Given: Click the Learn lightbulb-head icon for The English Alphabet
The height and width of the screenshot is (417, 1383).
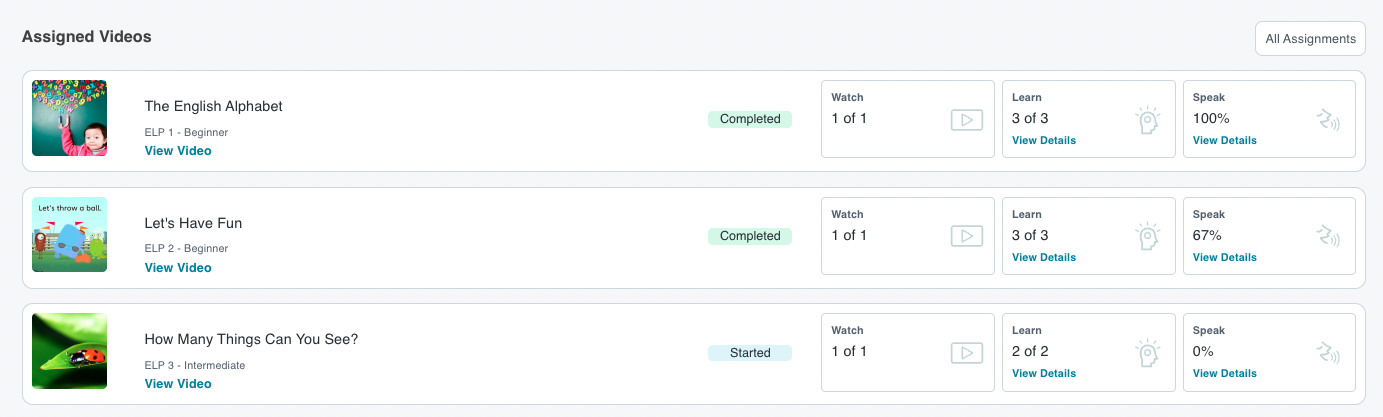Looking at the screenshot, I should (1147, 120).
